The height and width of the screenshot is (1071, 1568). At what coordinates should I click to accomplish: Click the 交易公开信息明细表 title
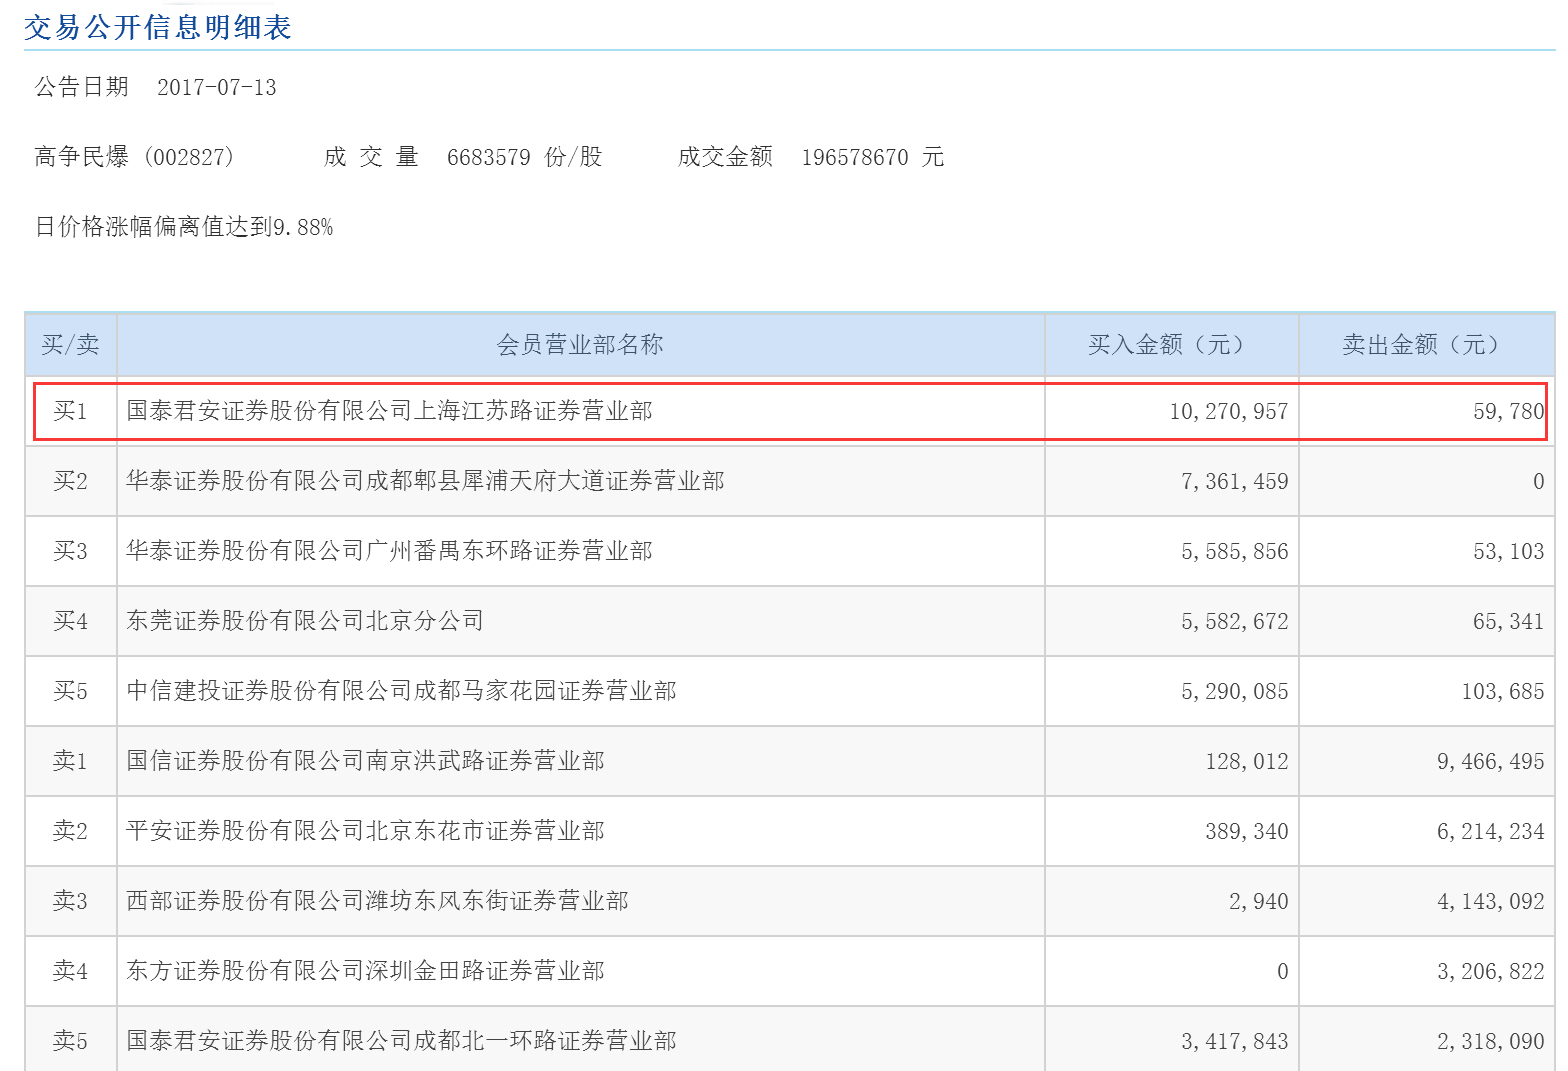coord(158,27)
